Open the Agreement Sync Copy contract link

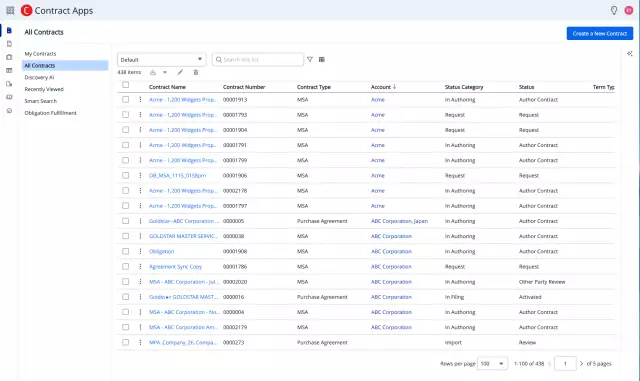(176, 267)
